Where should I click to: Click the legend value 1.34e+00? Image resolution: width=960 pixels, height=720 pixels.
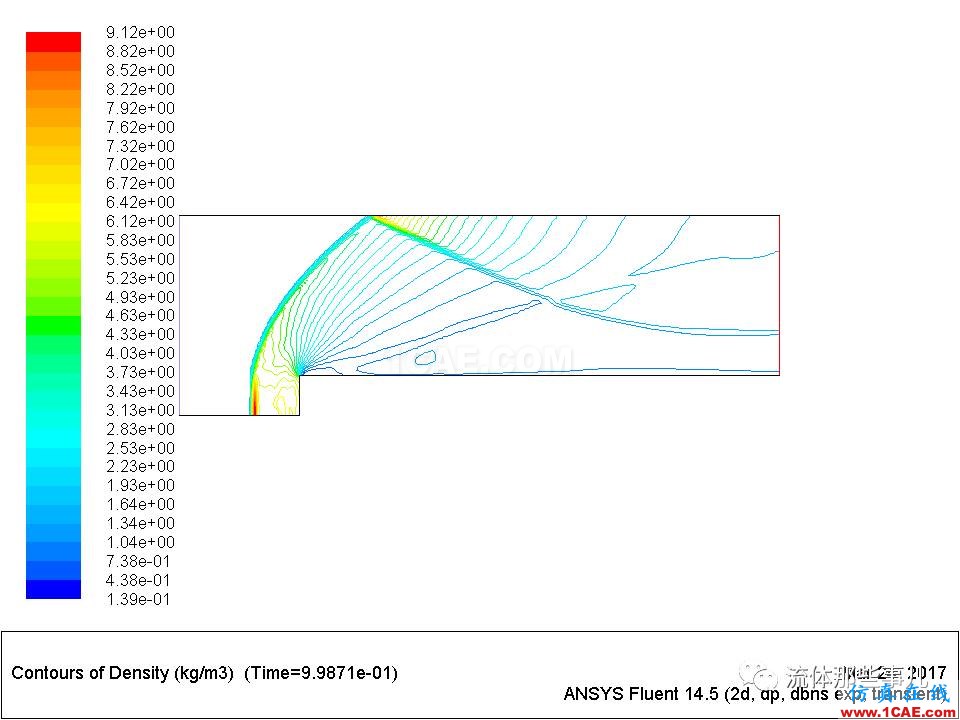point(140,523)
